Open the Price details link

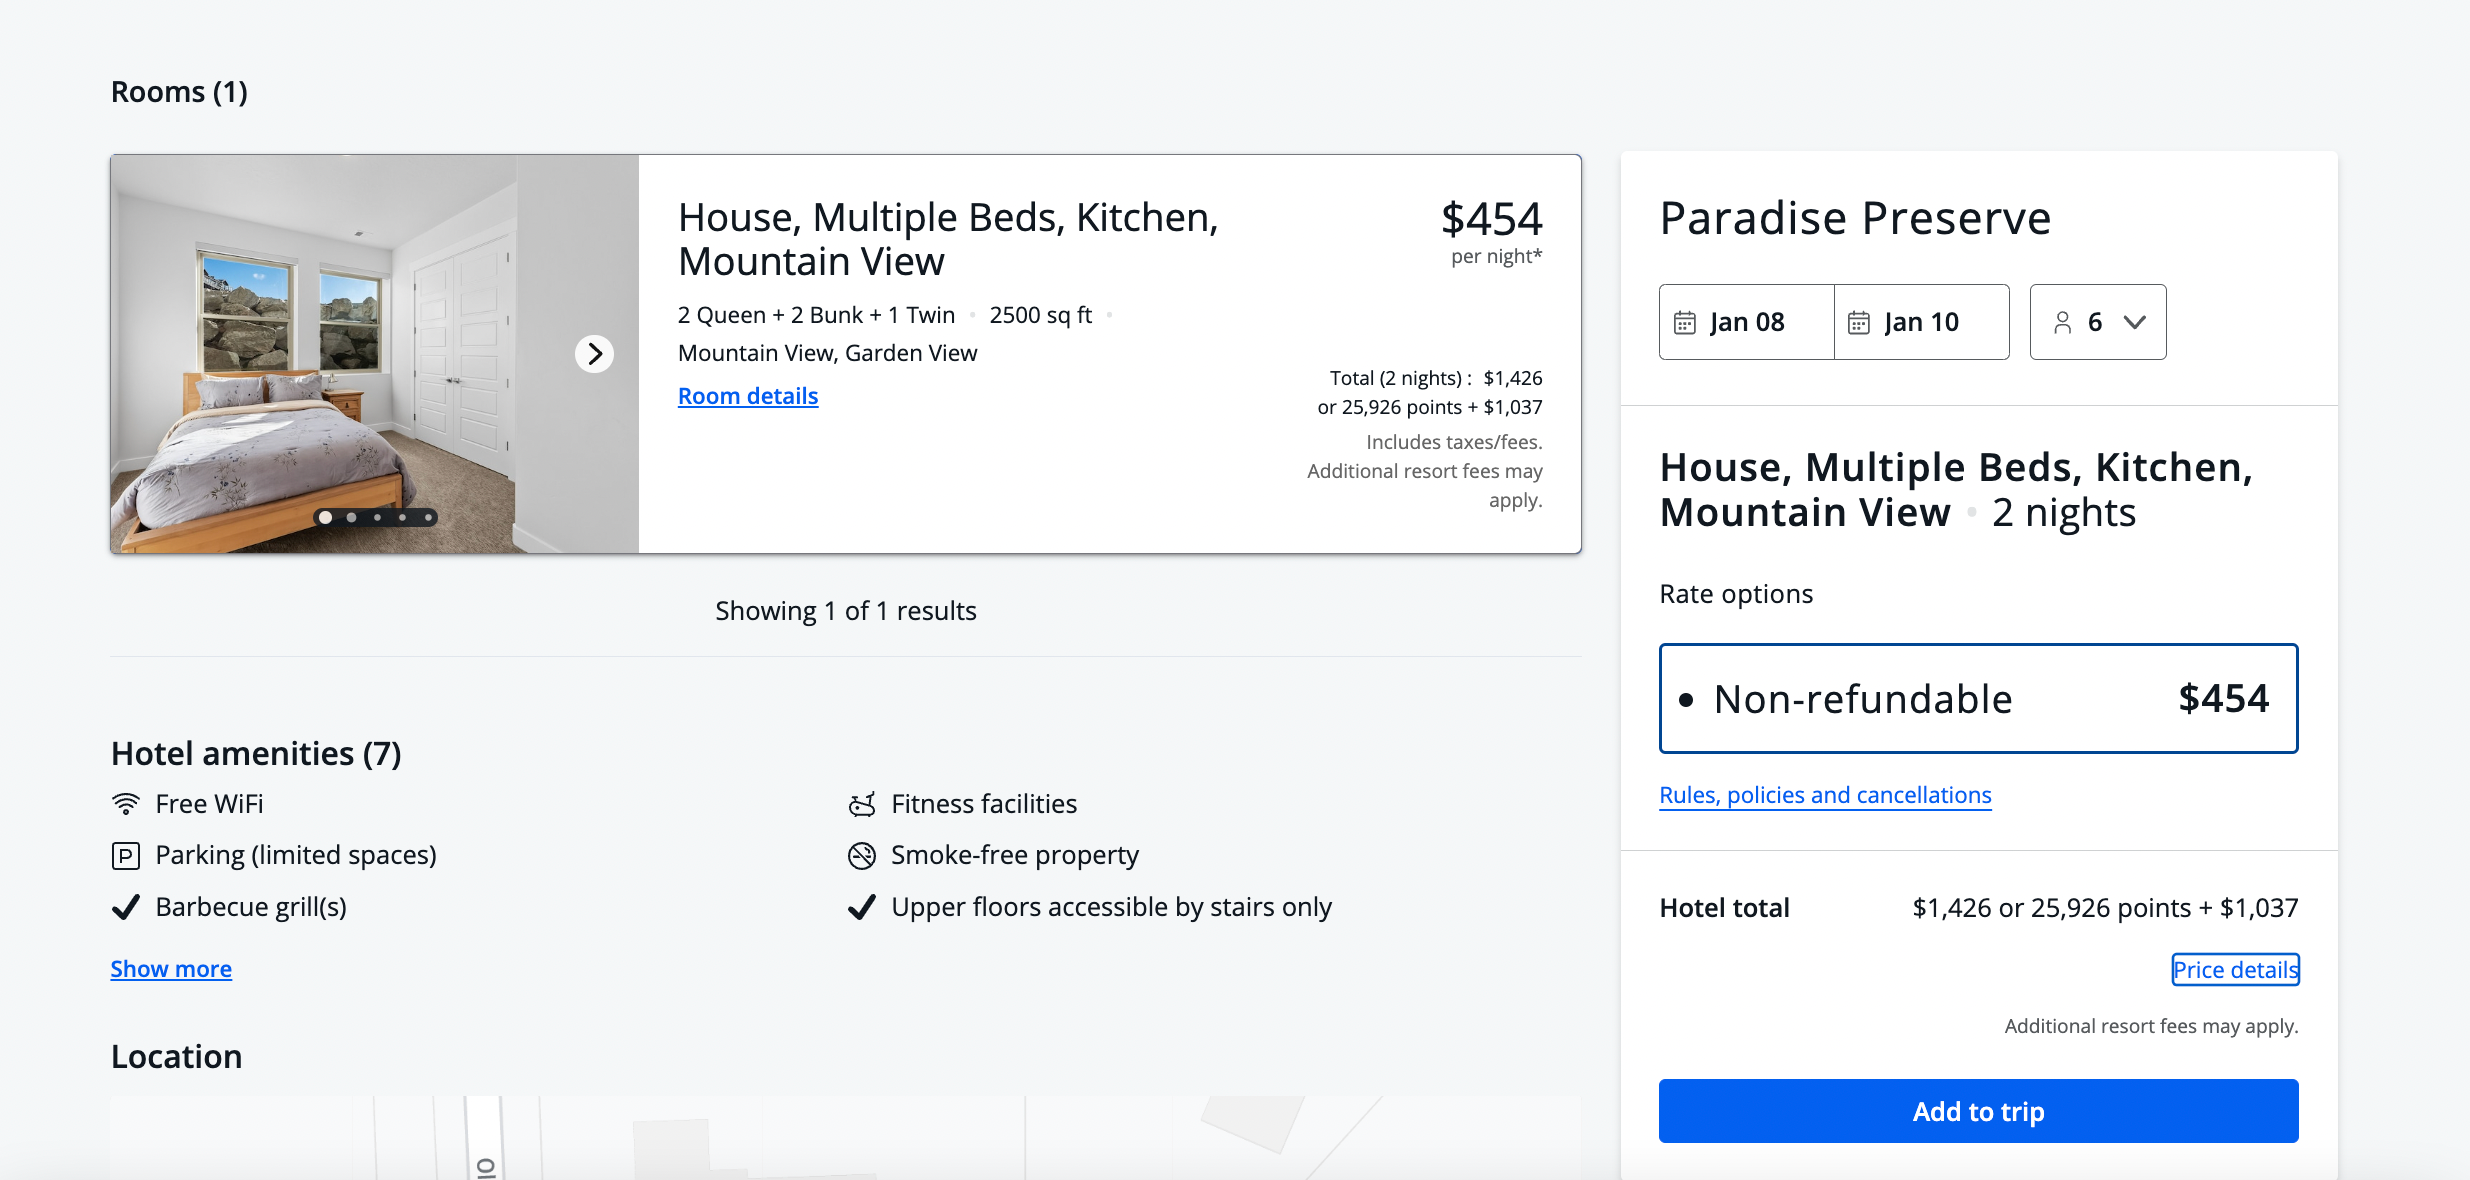coord(2235,970)
